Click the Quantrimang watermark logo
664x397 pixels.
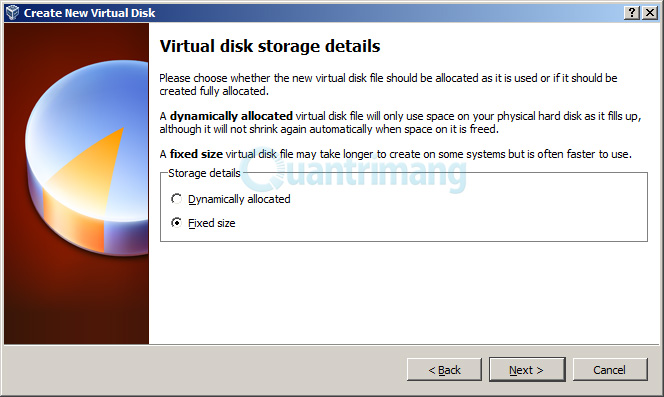pos(354,174)
